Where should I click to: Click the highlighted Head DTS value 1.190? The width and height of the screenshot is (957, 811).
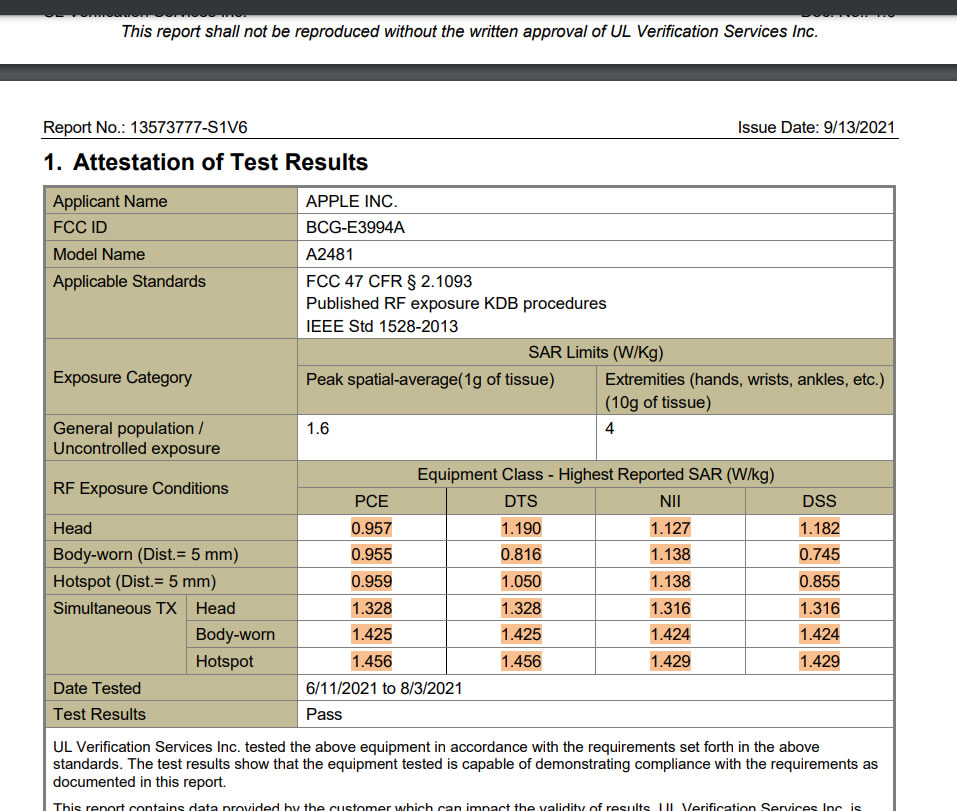tap(520, 528)
